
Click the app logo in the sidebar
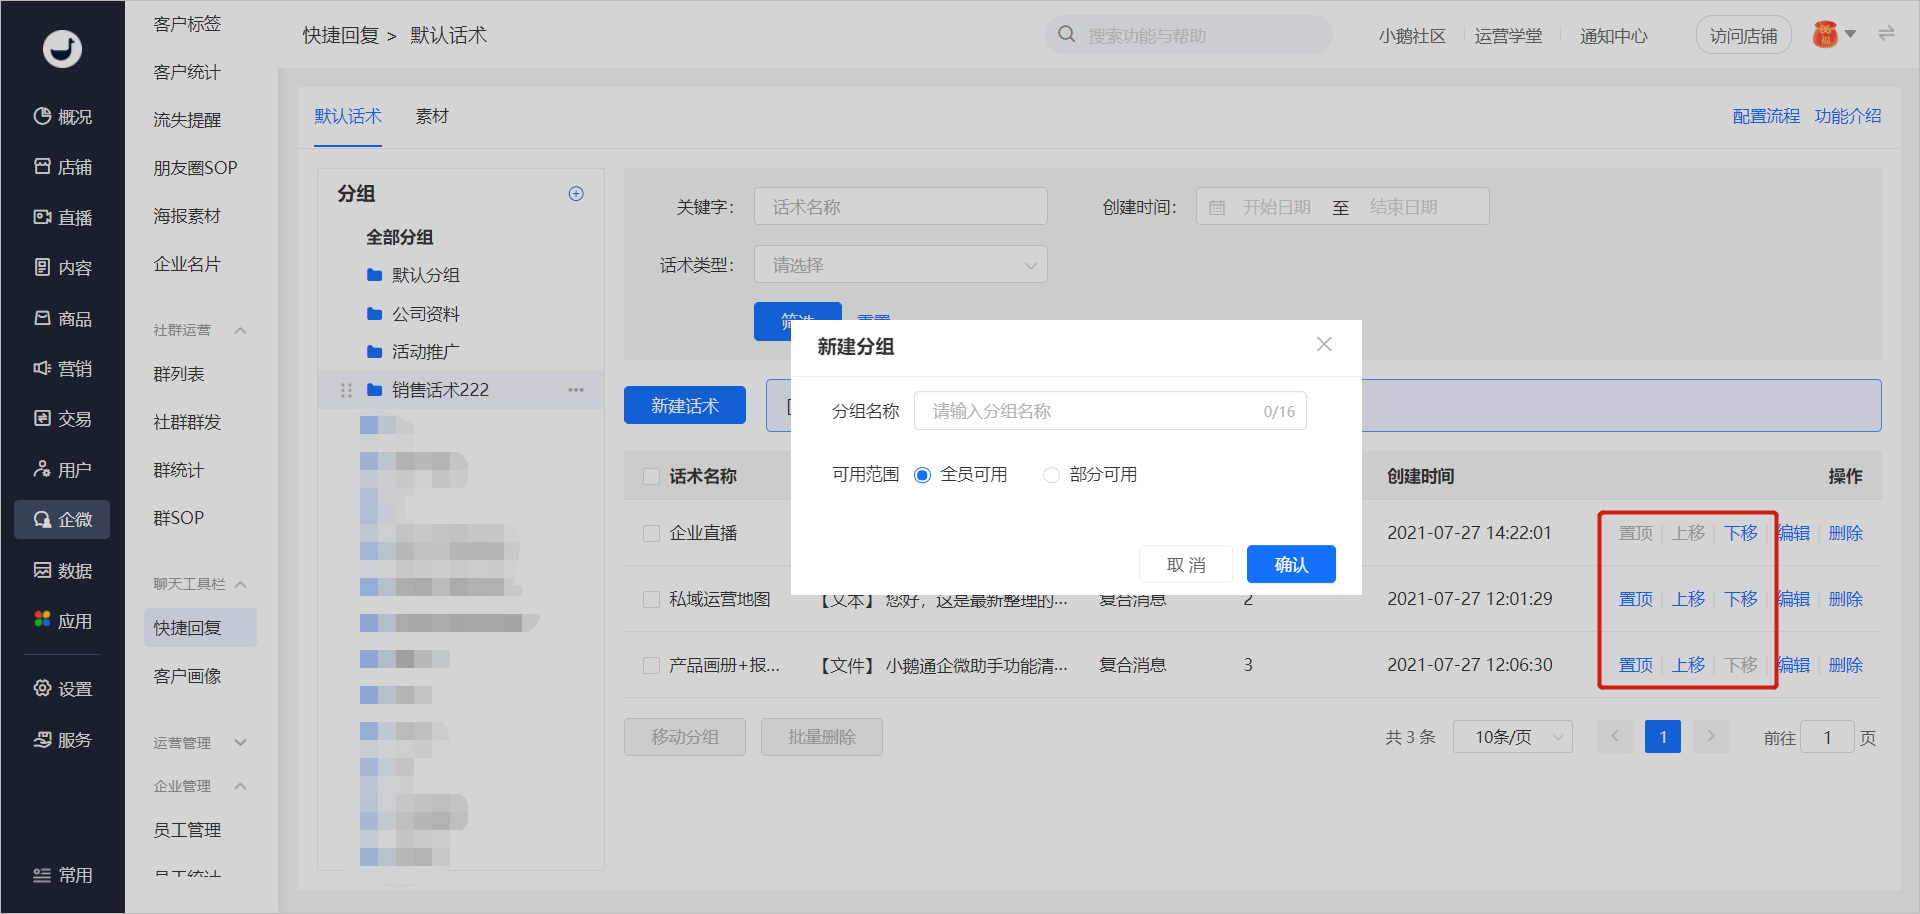pyautogui.click(x=62, y=48)
